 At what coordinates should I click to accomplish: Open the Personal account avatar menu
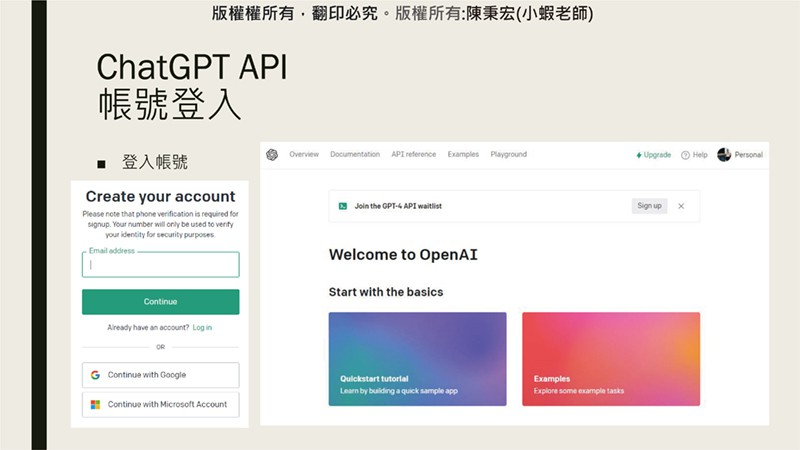tap(724, 154)
